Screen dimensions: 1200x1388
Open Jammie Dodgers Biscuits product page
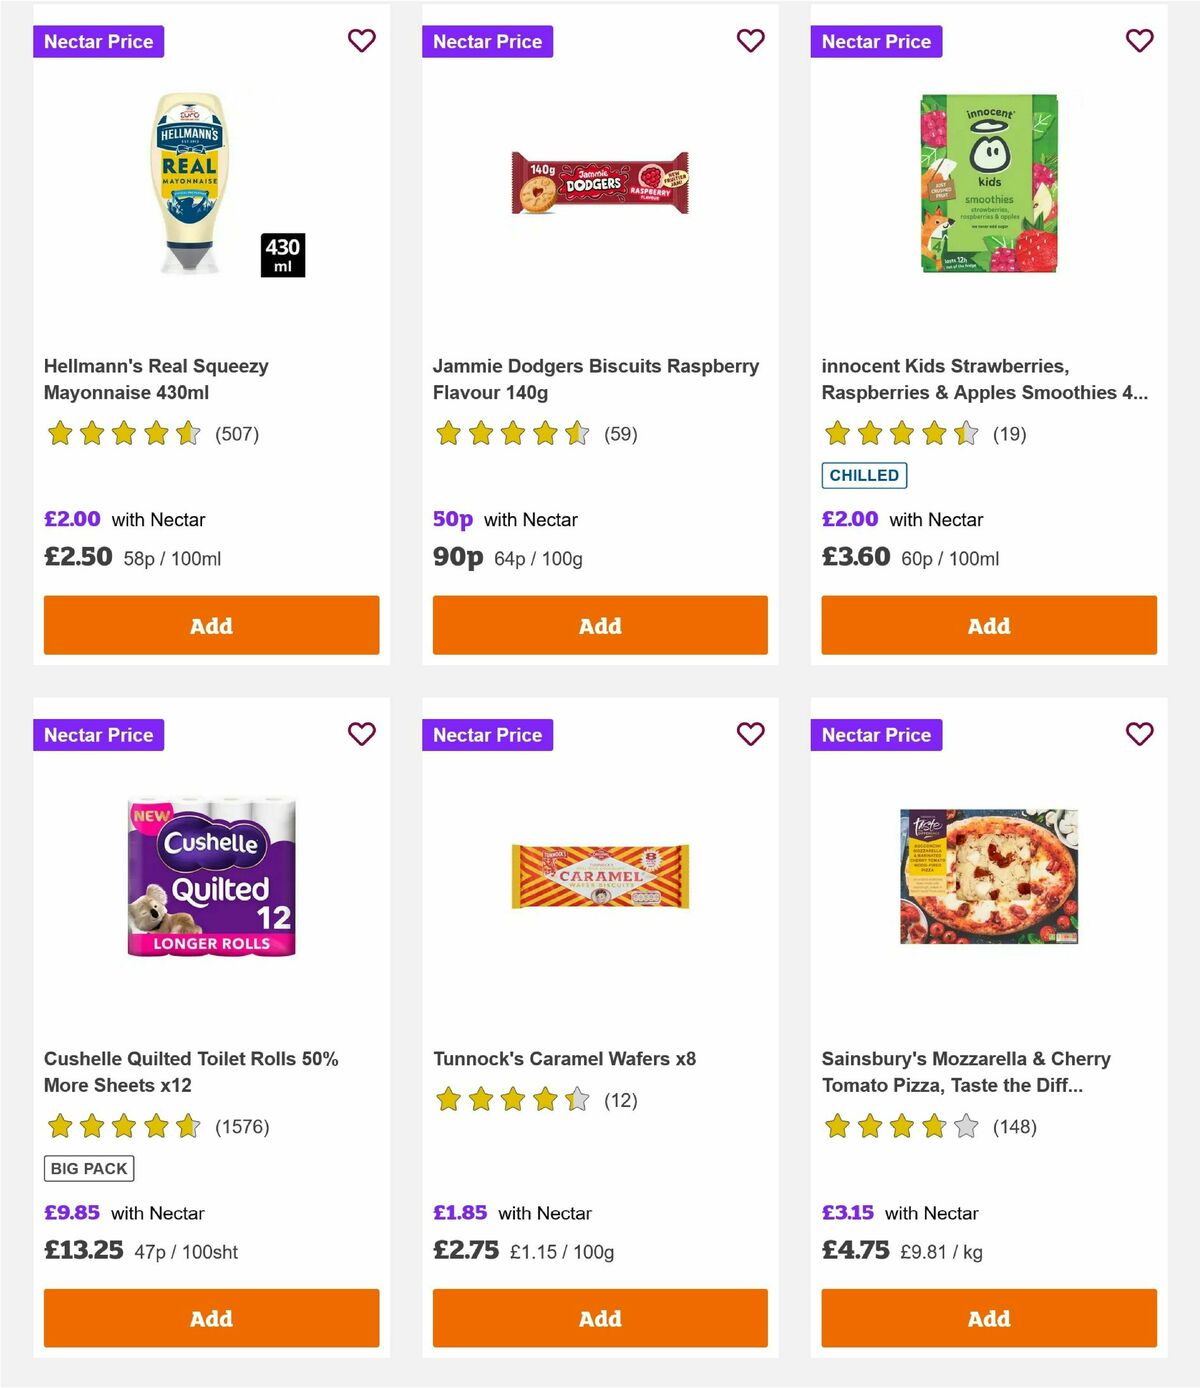click(596, 379)
